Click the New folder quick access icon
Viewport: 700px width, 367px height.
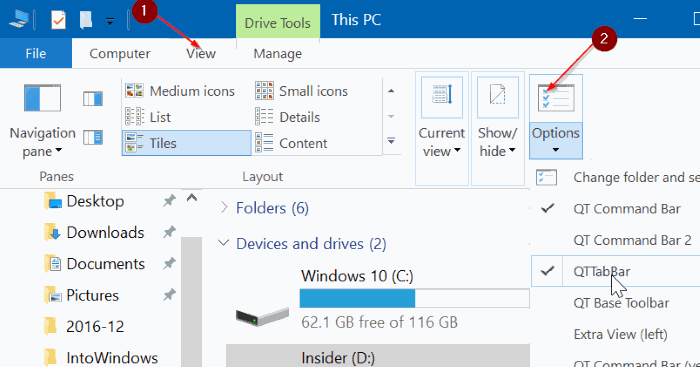point(86,20)
